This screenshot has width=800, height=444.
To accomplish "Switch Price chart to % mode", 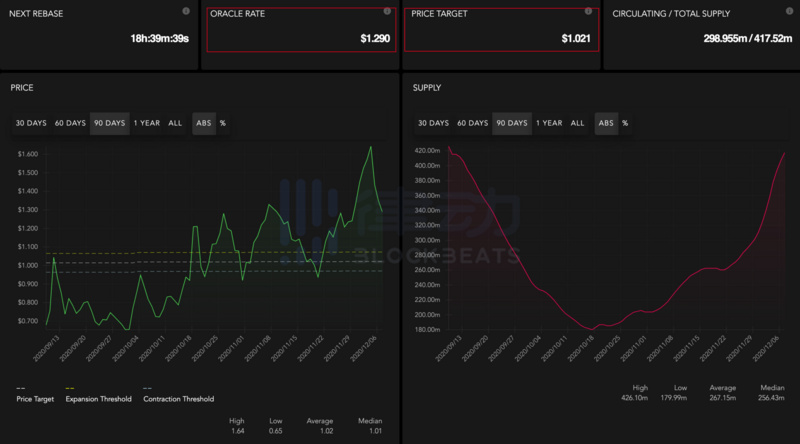I will coord(222,123).
